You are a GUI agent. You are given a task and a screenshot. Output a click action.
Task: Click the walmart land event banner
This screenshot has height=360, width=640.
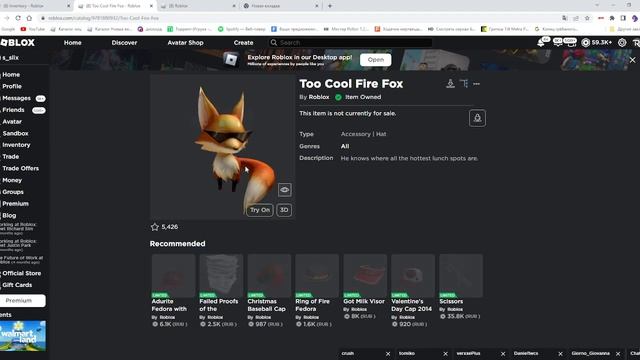tap(22, 336)
